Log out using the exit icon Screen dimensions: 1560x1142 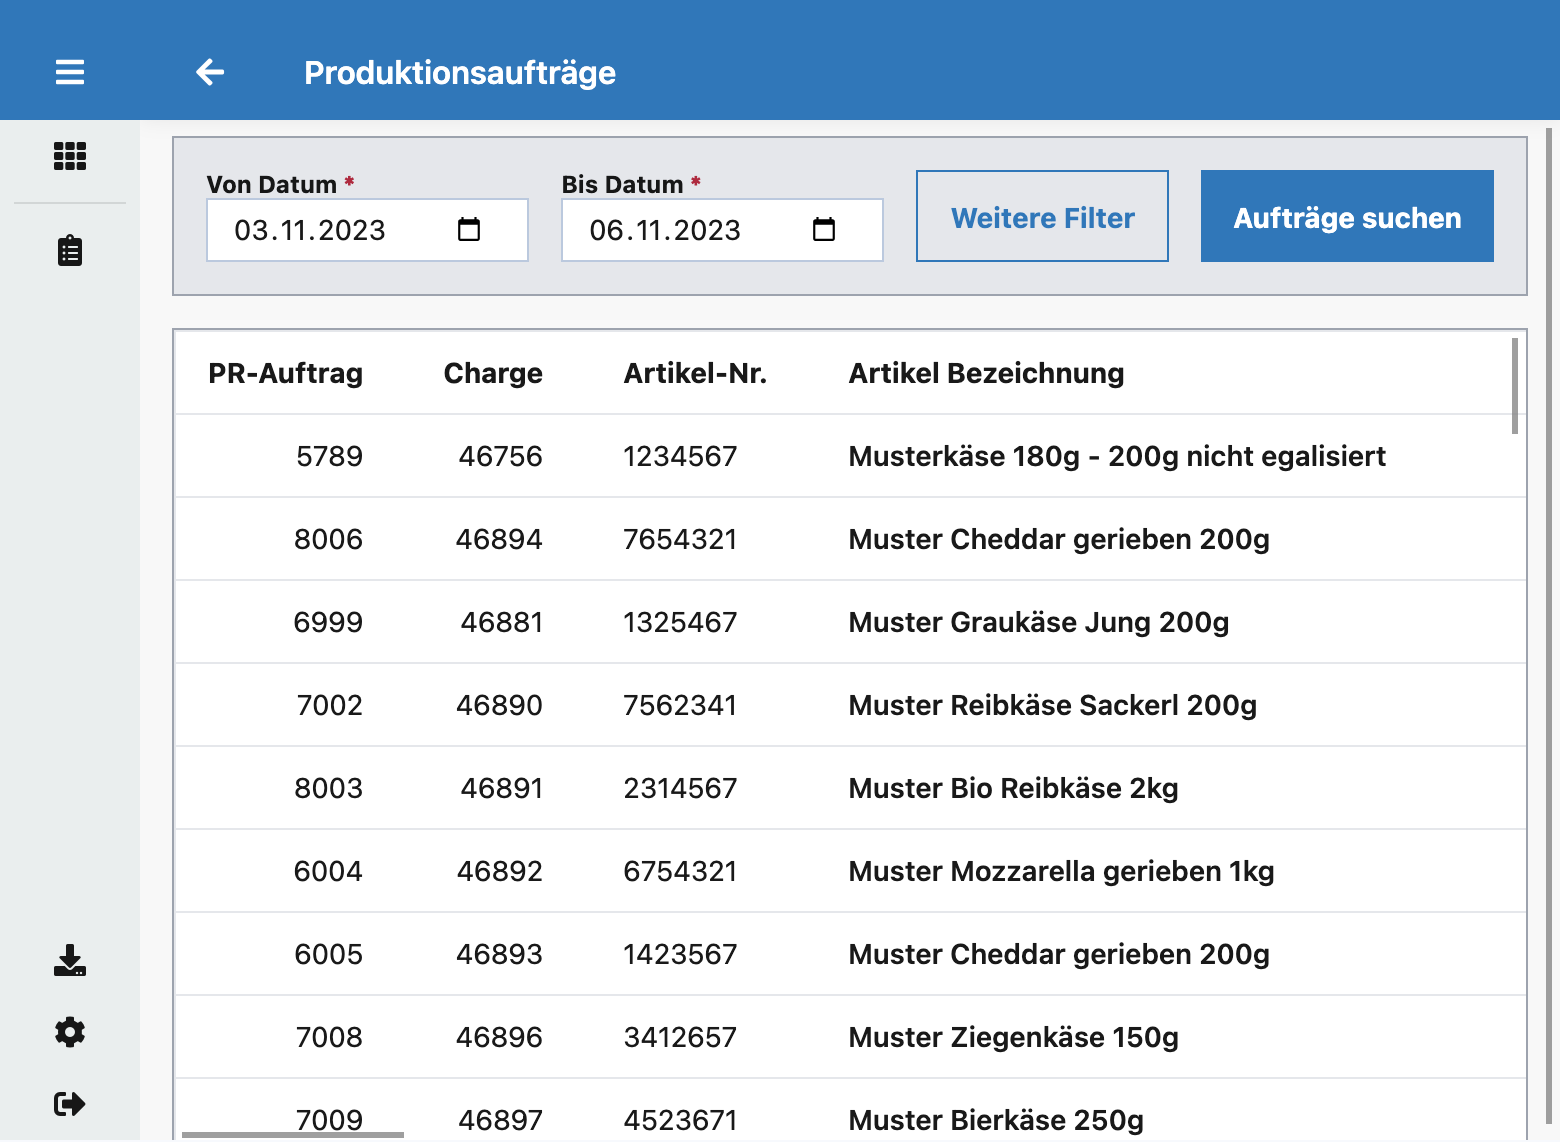click(70, 1104)
